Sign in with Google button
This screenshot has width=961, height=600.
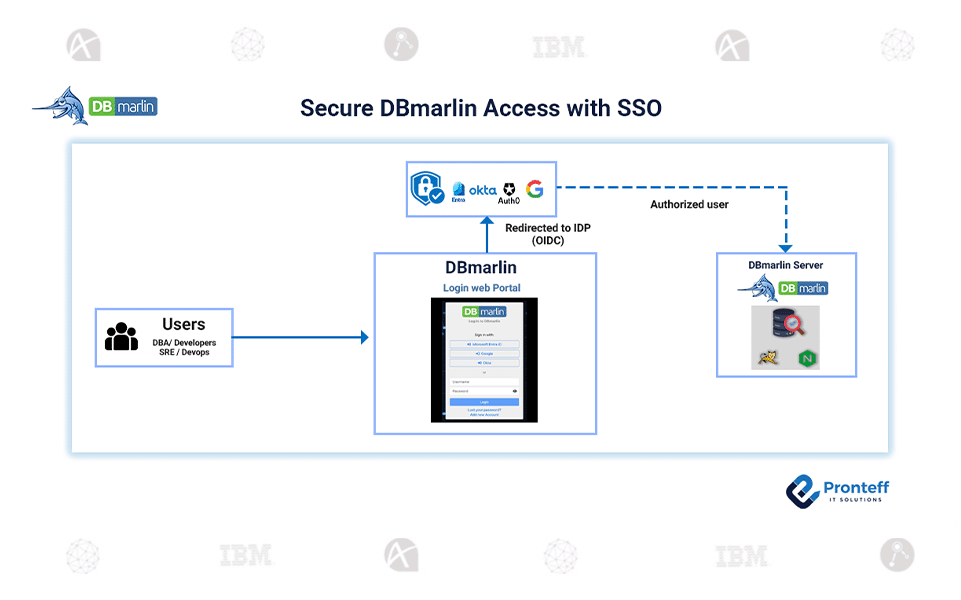coord(484,354)
